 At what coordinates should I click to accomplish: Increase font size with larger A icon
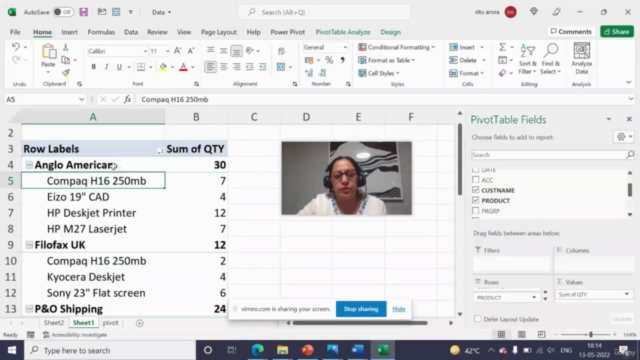pyautogui.click(x=177, y=51)
